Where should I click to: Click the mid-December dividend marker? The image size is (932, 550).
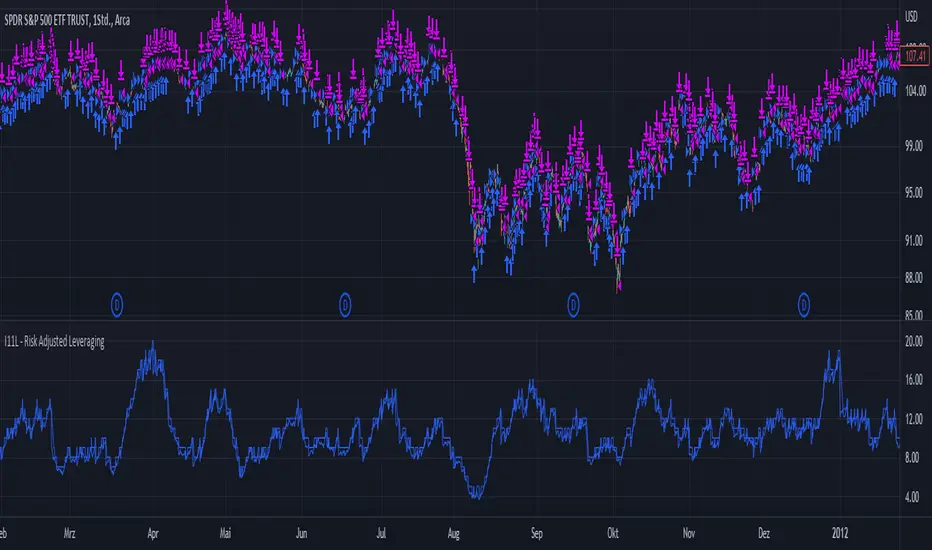(803, 305)
